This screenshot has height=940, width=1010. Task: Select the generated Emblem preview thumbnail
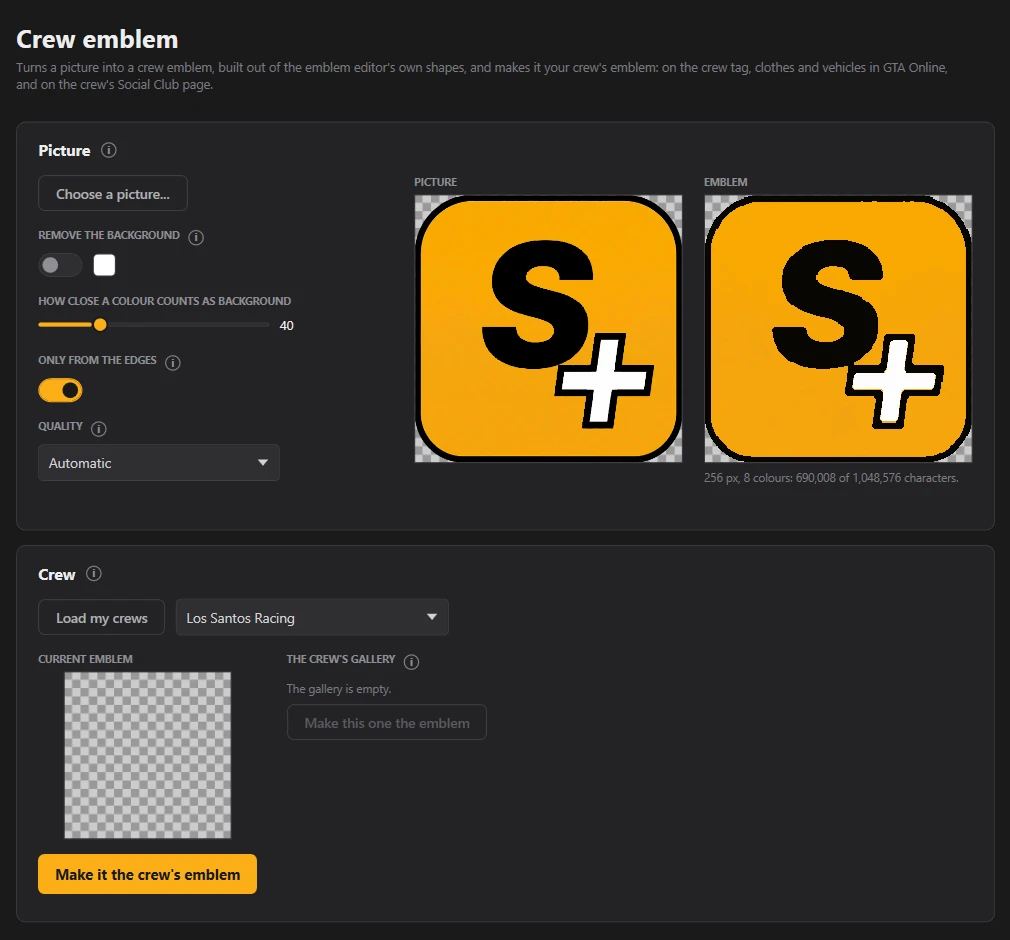click(x=838, y=329)
